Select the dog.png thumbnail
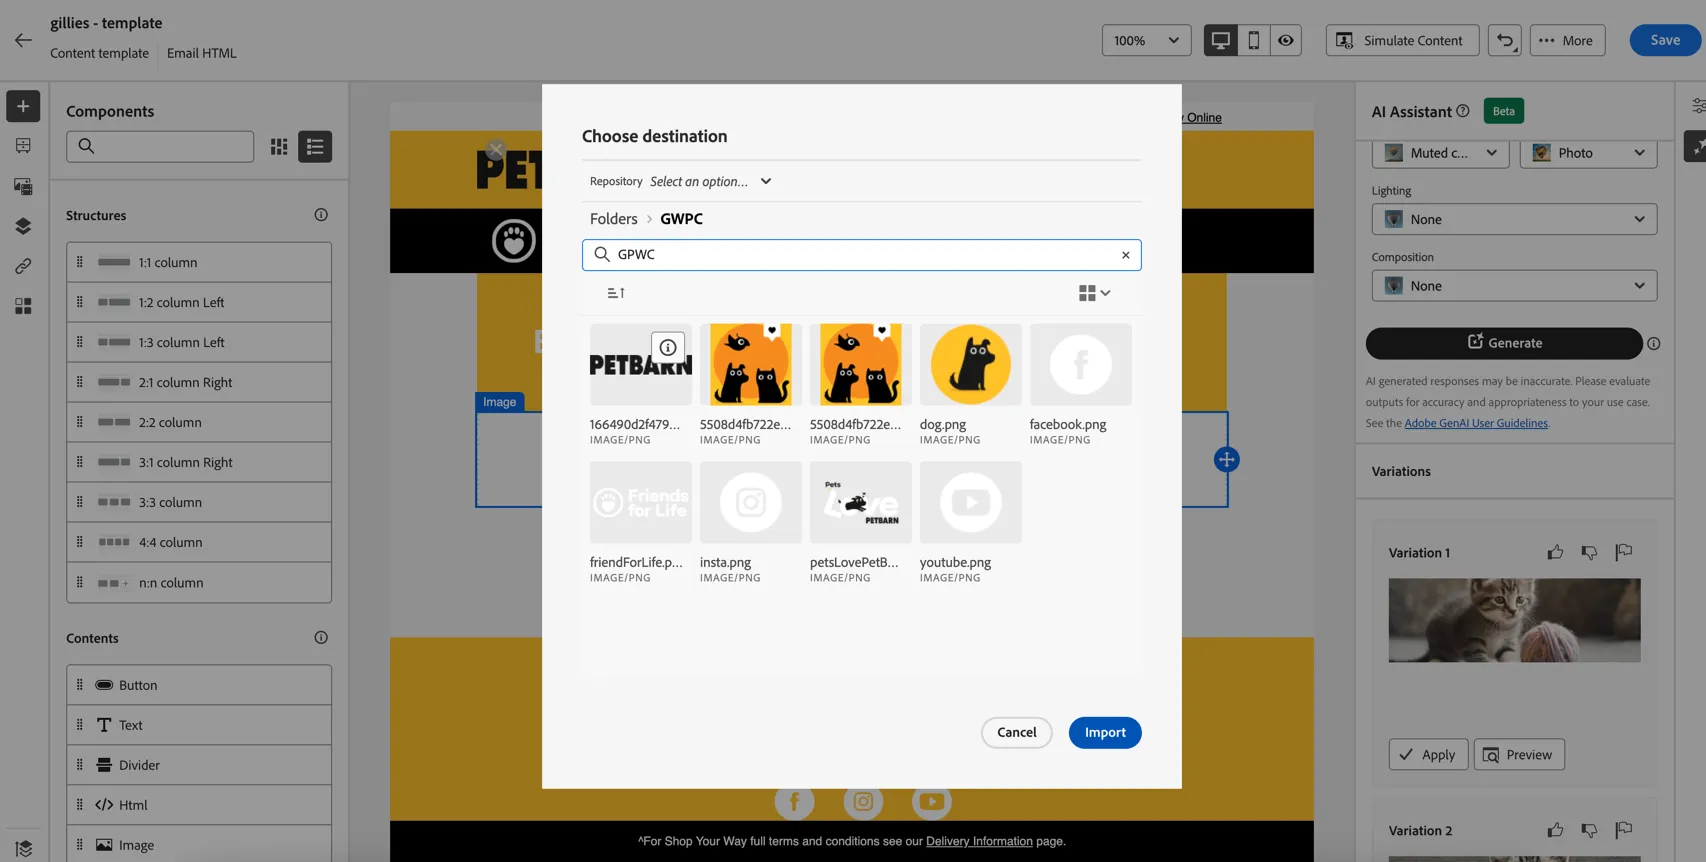This screenshot has height=862, width=1706. (x=970, y=365)
